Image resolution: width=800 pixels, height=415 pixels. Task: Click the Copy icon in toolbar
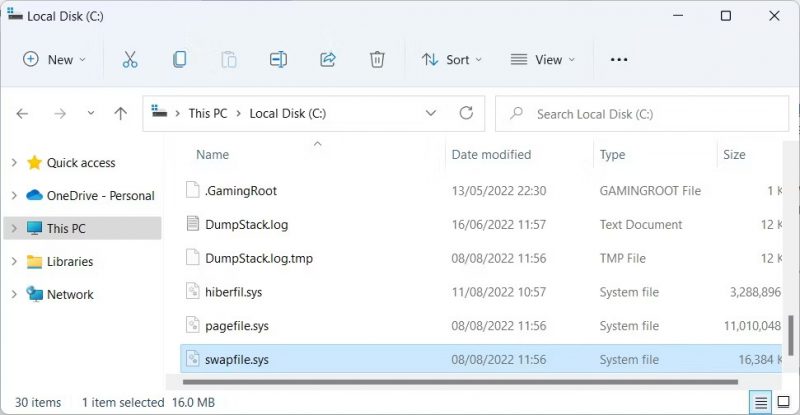[x=179, y=60]
